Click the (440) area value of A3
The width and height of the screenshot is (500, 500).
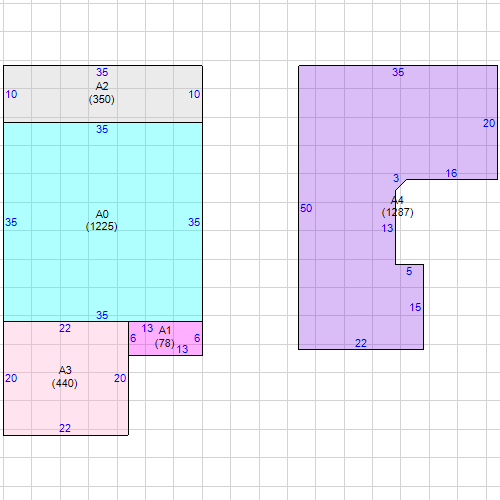point(65,383)
